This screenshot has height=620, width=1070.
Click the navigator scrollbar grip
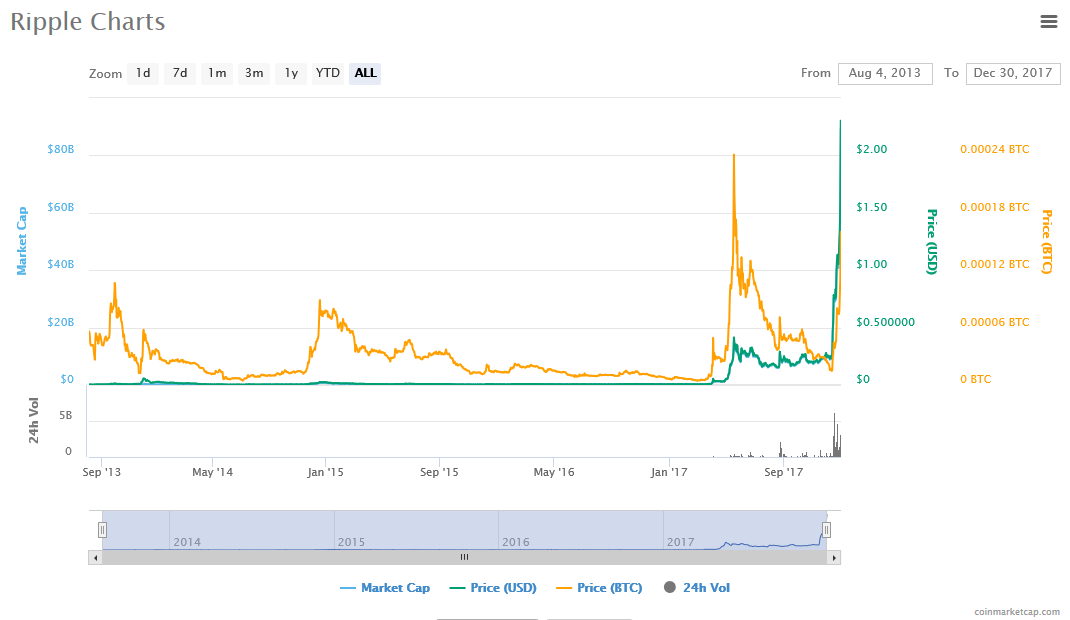465,558
